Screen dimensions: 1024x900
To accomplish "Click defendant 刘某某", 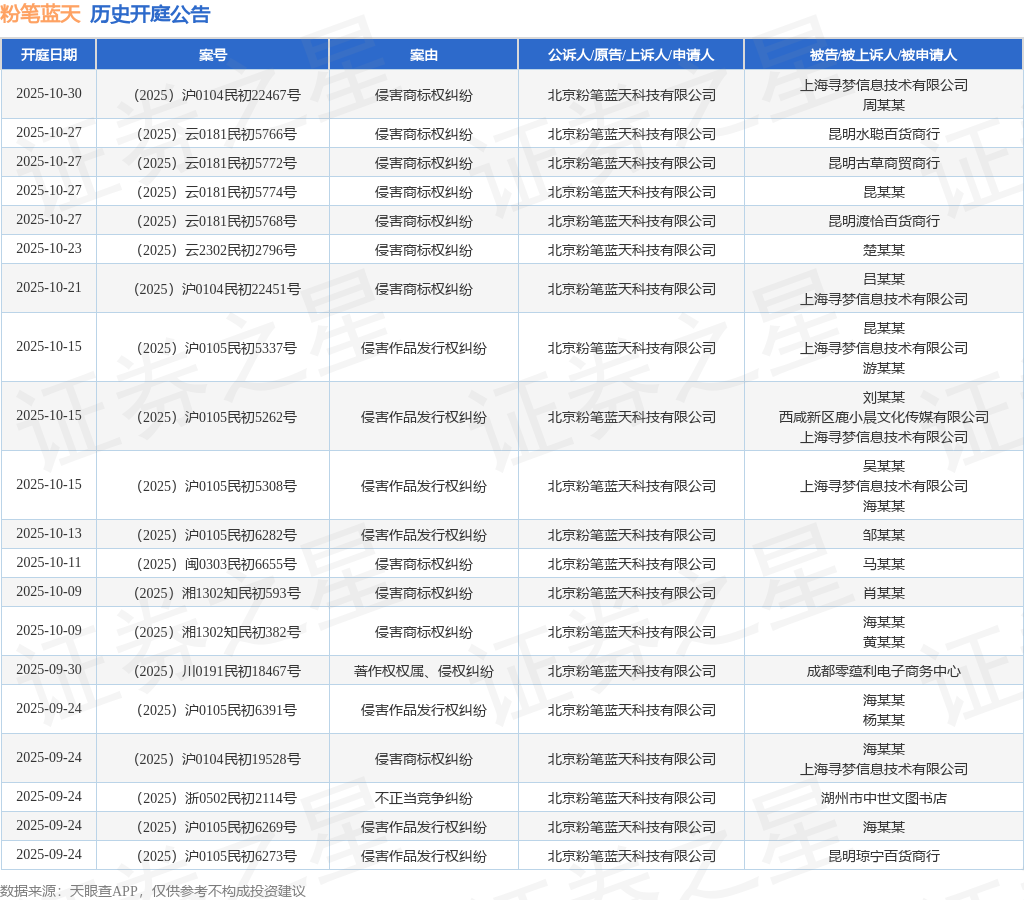I will pyautogui.click(x=884, y=397).
